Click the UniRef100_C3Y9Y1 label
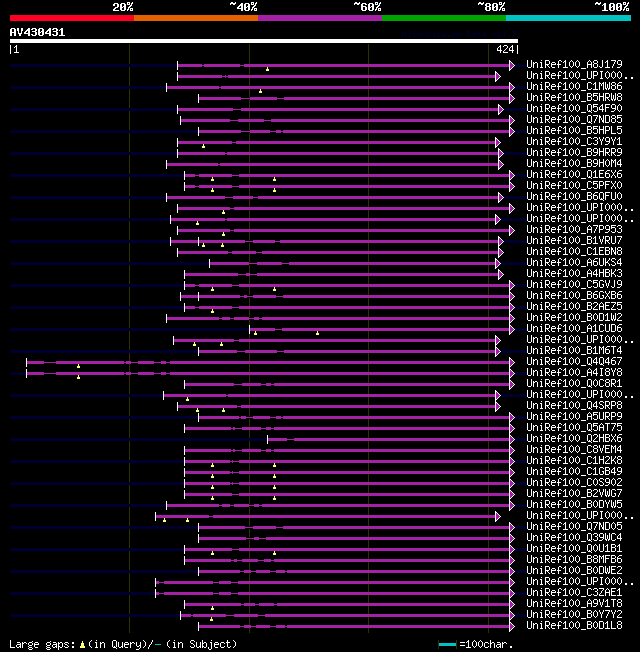The width and height of the screenshot is (640, 652). point(574,141)
